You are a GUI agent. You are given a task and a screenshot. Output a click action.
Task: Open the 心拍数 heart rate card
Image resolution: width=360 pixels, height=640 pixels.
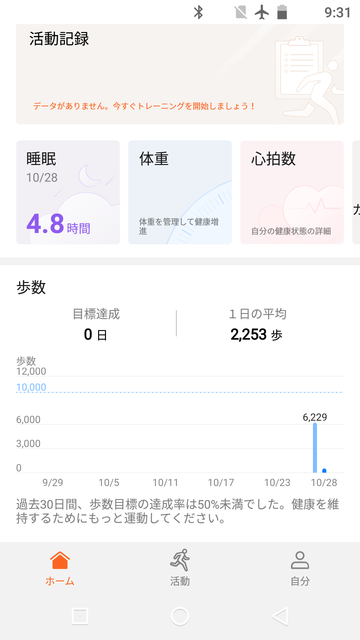click(x=292, y=192)
